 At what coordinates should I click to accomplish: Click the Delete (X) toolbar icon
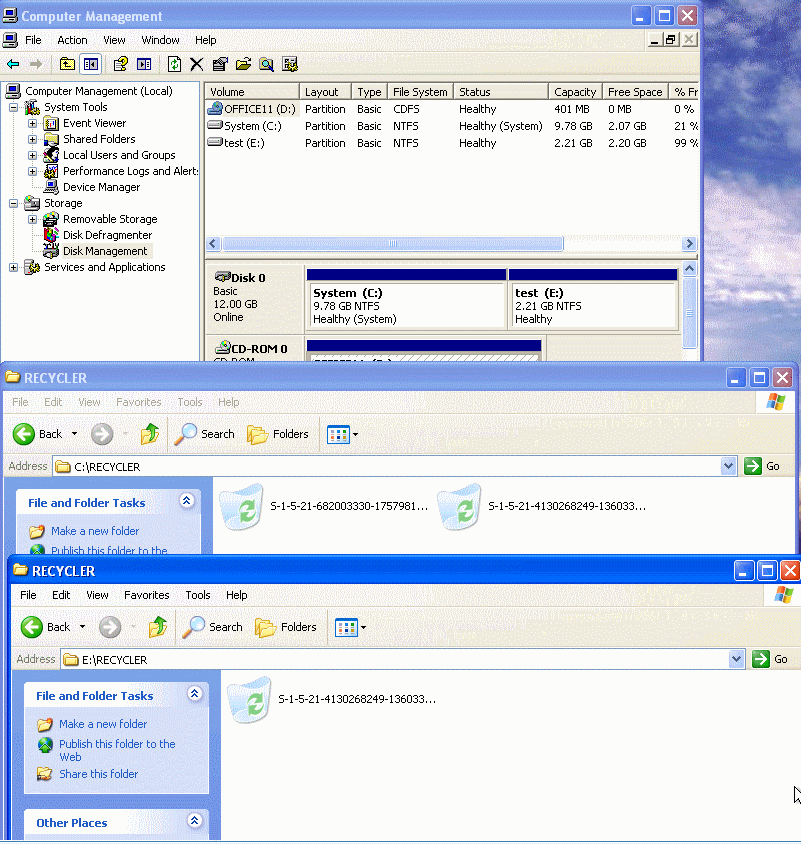point(196,66)
